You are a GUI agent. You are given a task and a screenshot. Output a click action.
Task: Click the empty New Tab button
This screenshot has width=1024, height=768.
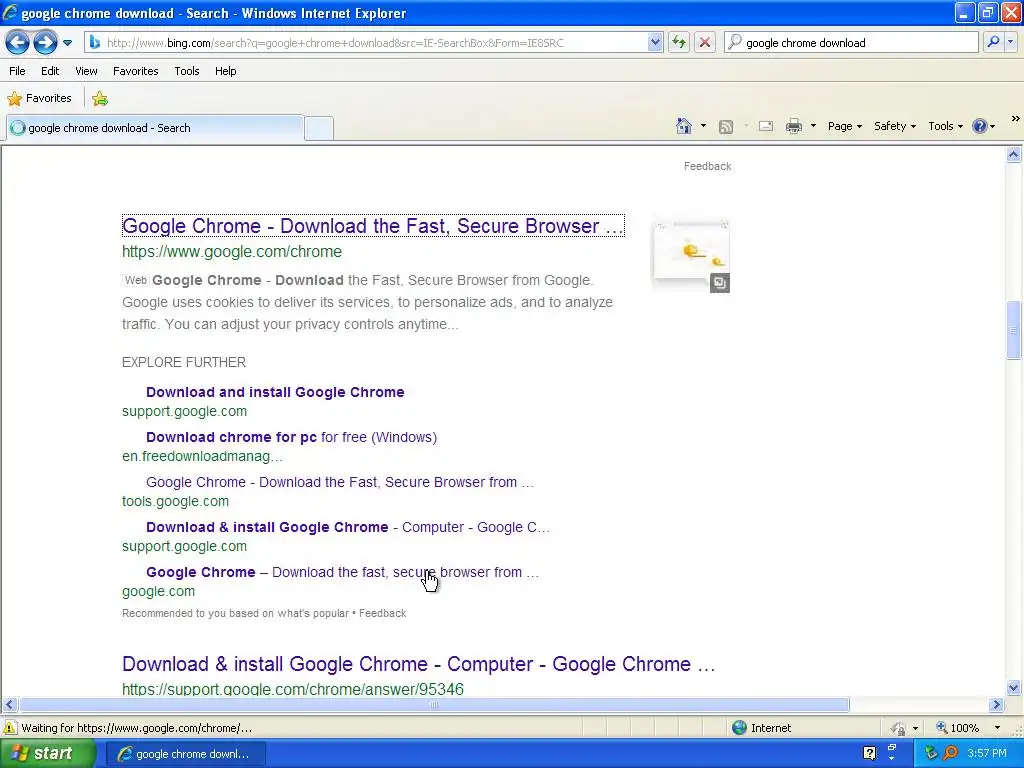[319, 128]
